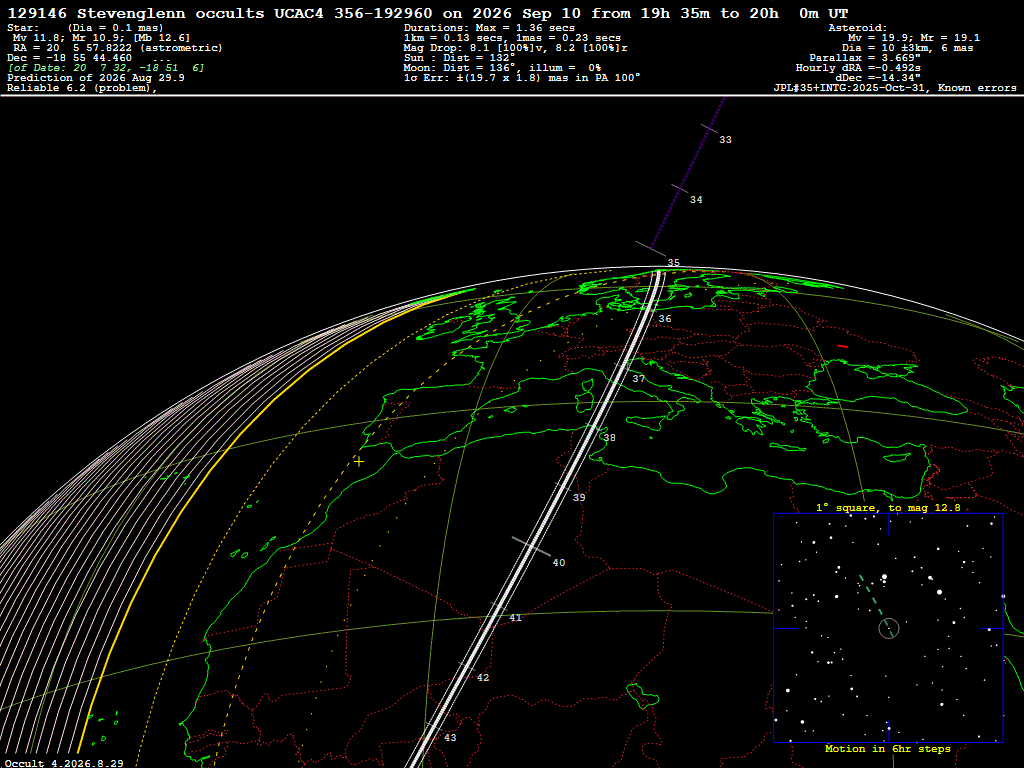This screenshot has width=1024, height=768.
Task: Select minute marker 39 on the path
Action: [x=579, y=498]
